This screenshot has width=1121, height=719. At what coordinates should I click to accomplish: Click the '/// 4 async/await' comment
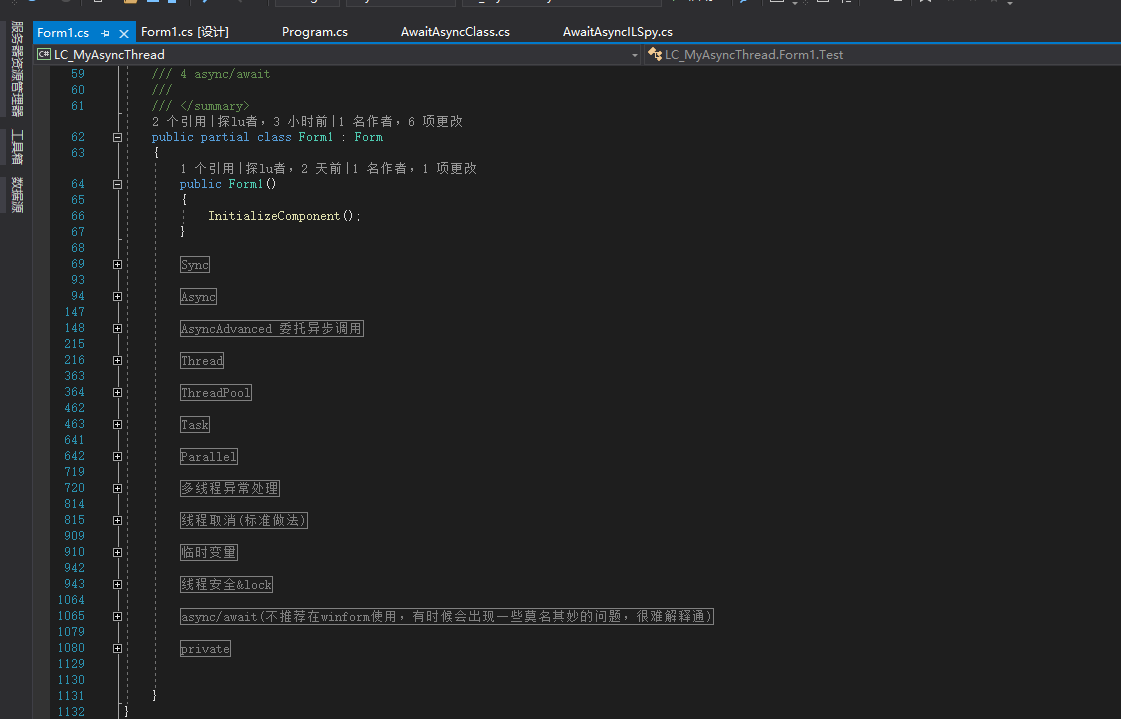point(211,74)
